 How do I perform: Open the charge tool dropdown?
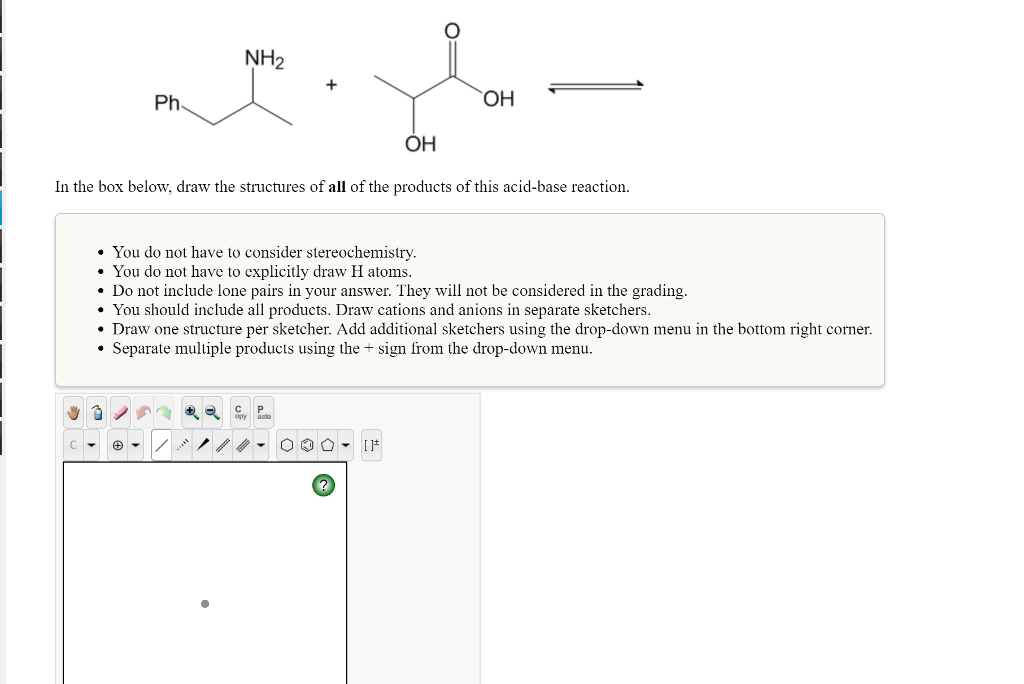click(x=136, y=444)
